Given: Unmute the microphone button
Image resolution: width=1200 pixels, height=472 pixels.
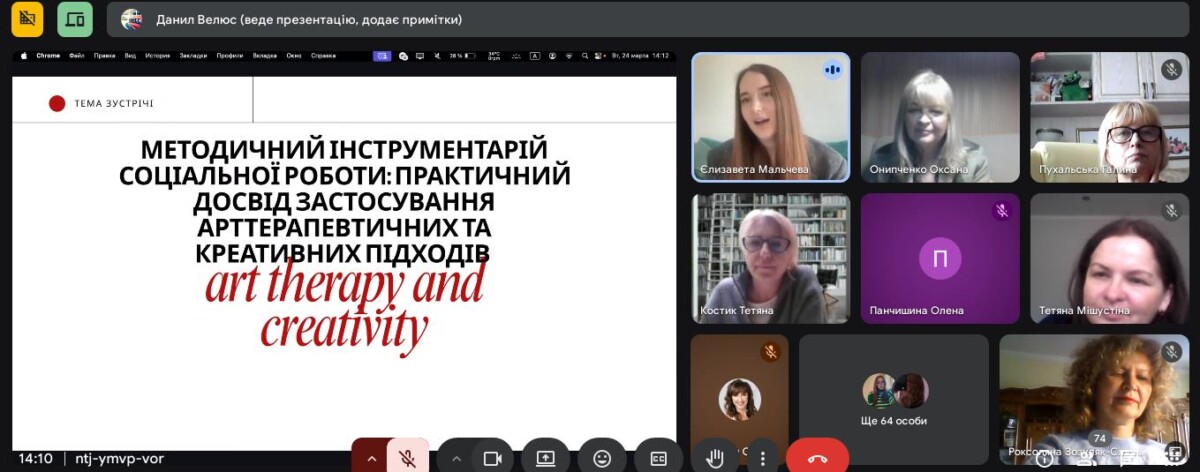Looking at the screenshot, I should pyautogui.click(x=407, y=458).
